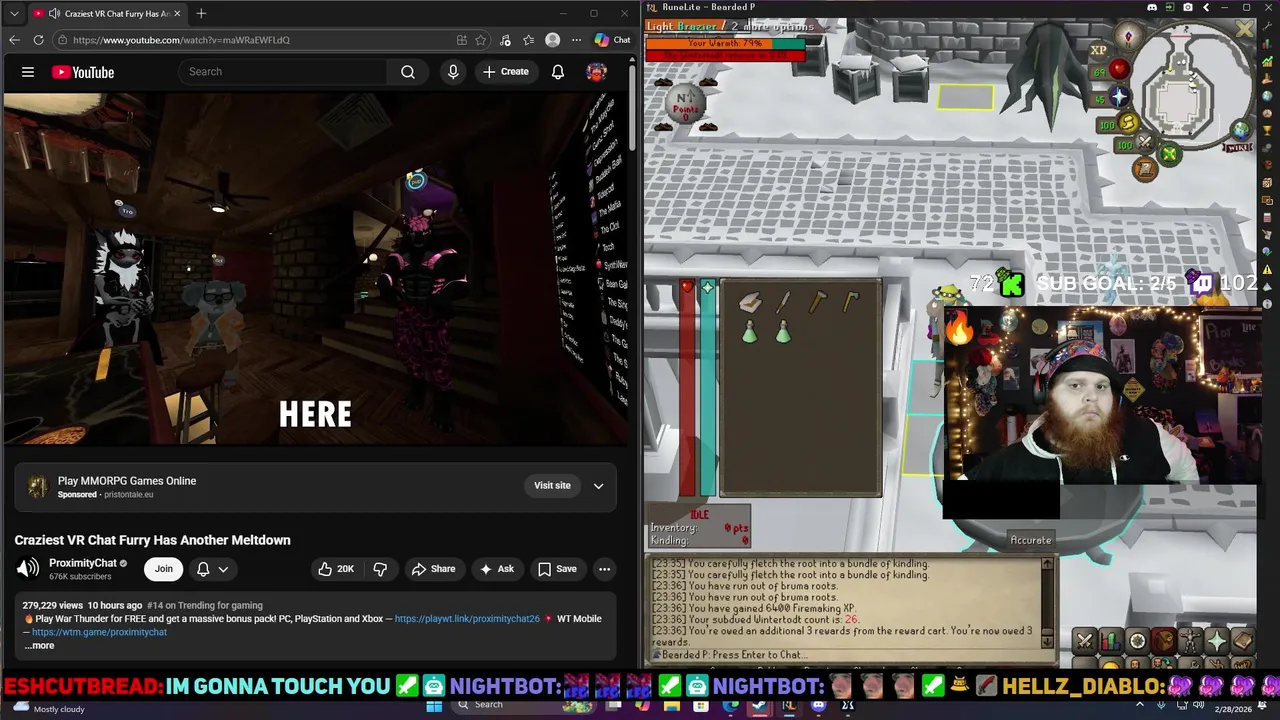Toggle run energy orb
This screenshot has width=1280, height=720.
(x=1119, y=124)
